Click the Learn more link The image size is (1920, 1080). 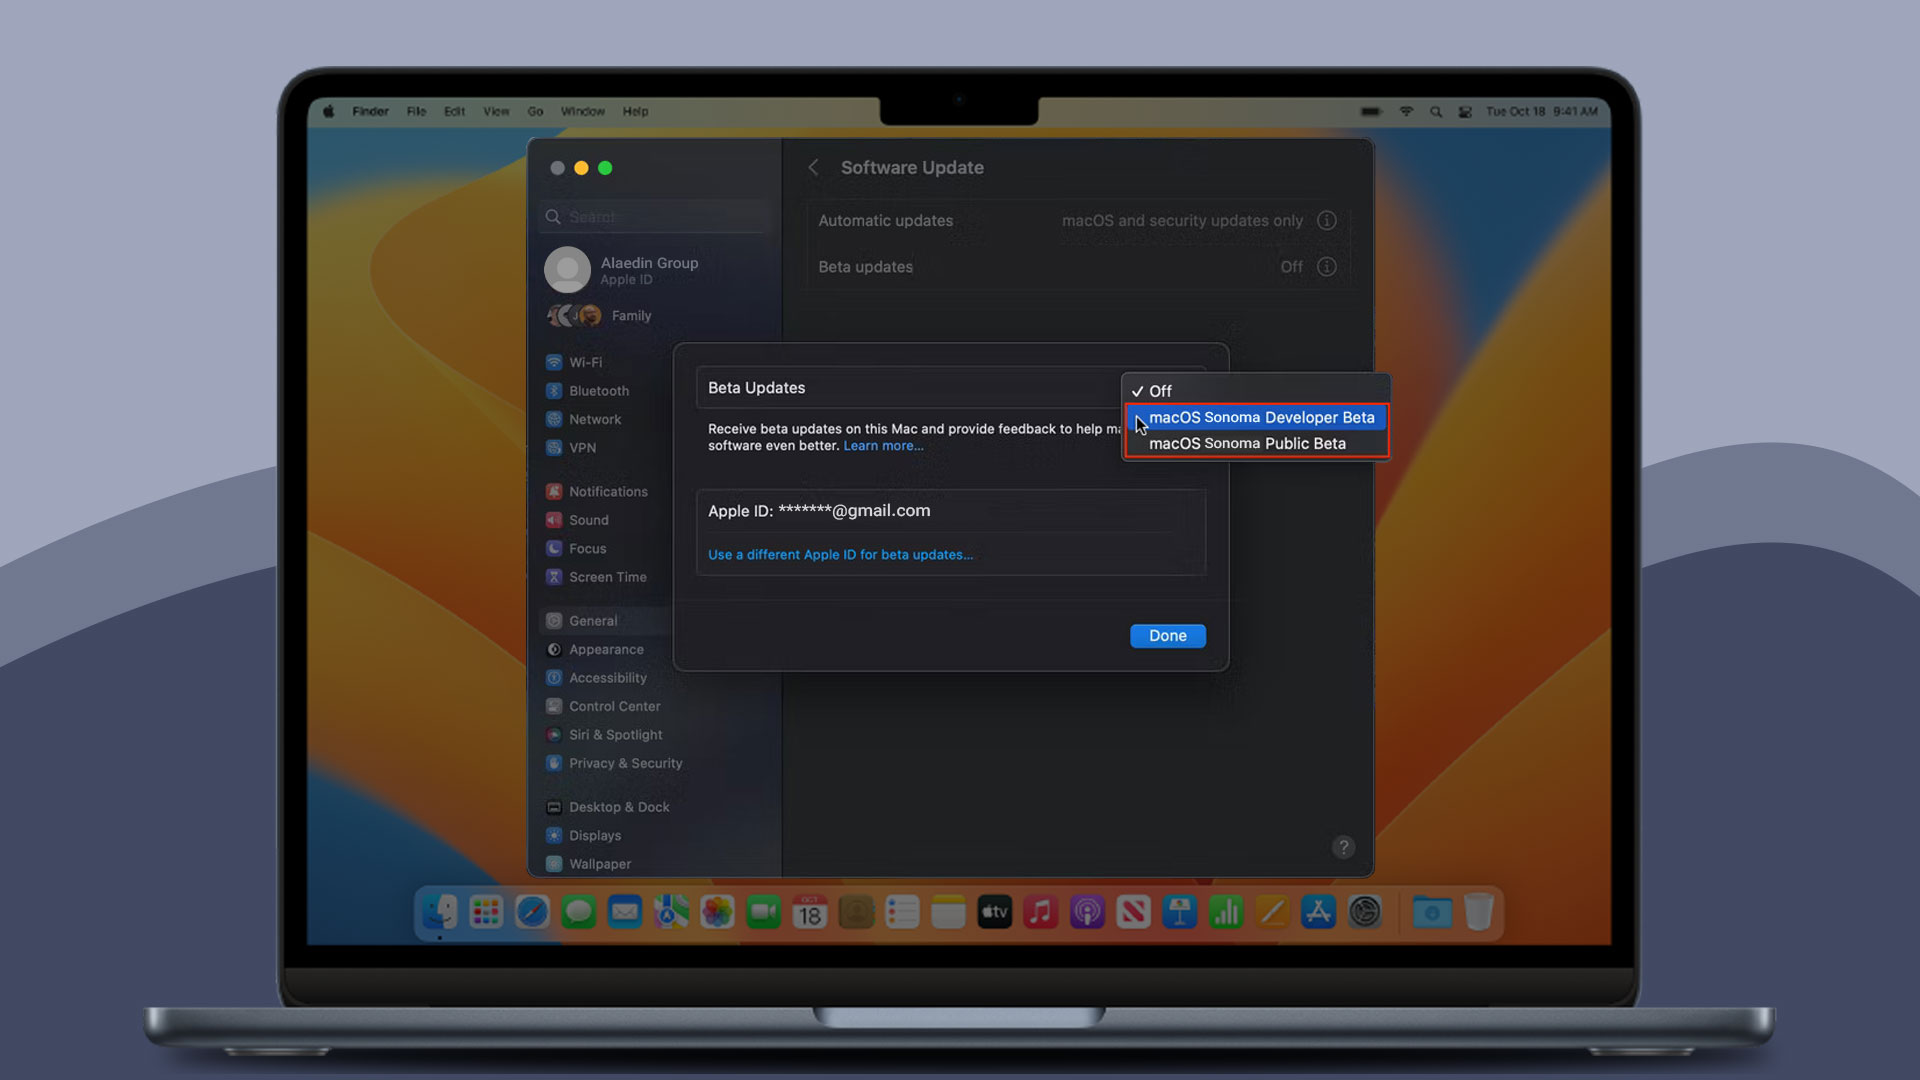pyautogui.click(x=883, y=446)
